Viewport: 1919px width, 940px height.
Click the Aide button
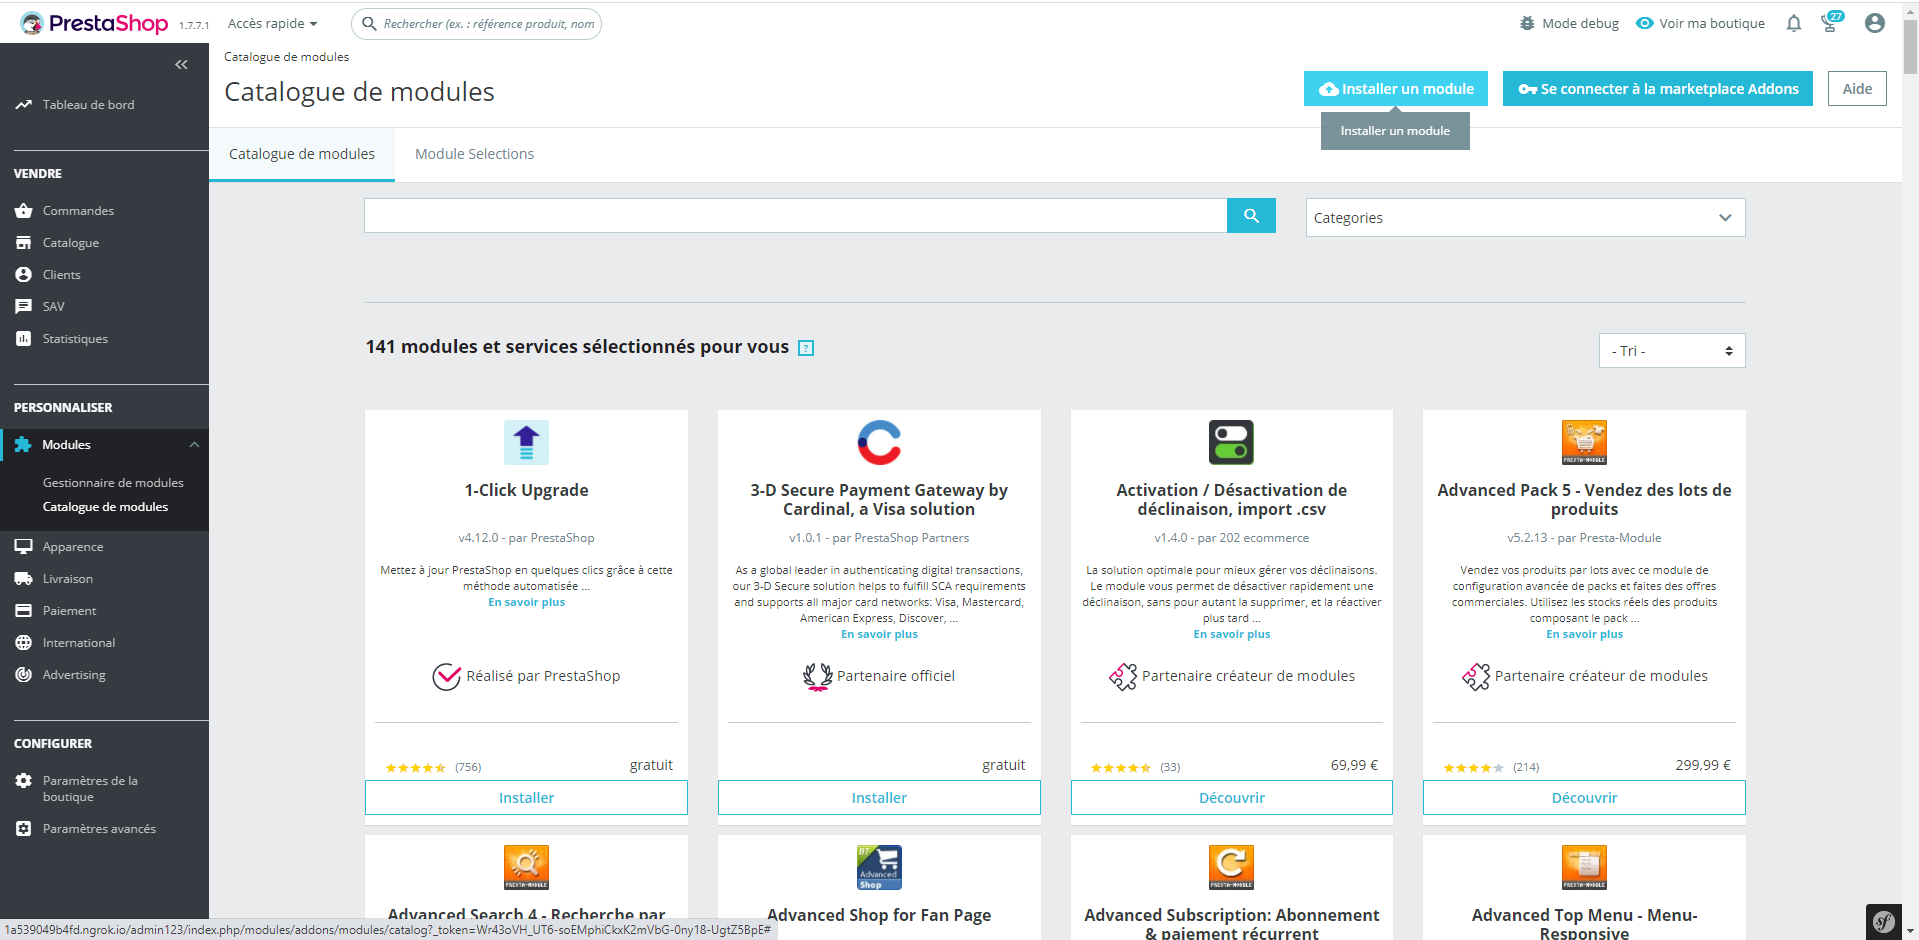[1857, 88]
